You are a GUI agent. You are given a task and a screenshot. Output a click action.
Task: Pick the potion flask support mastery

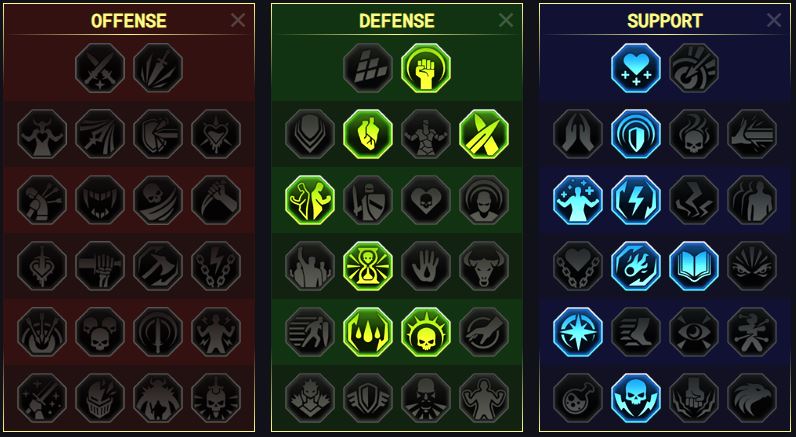(x=578, y=398)
